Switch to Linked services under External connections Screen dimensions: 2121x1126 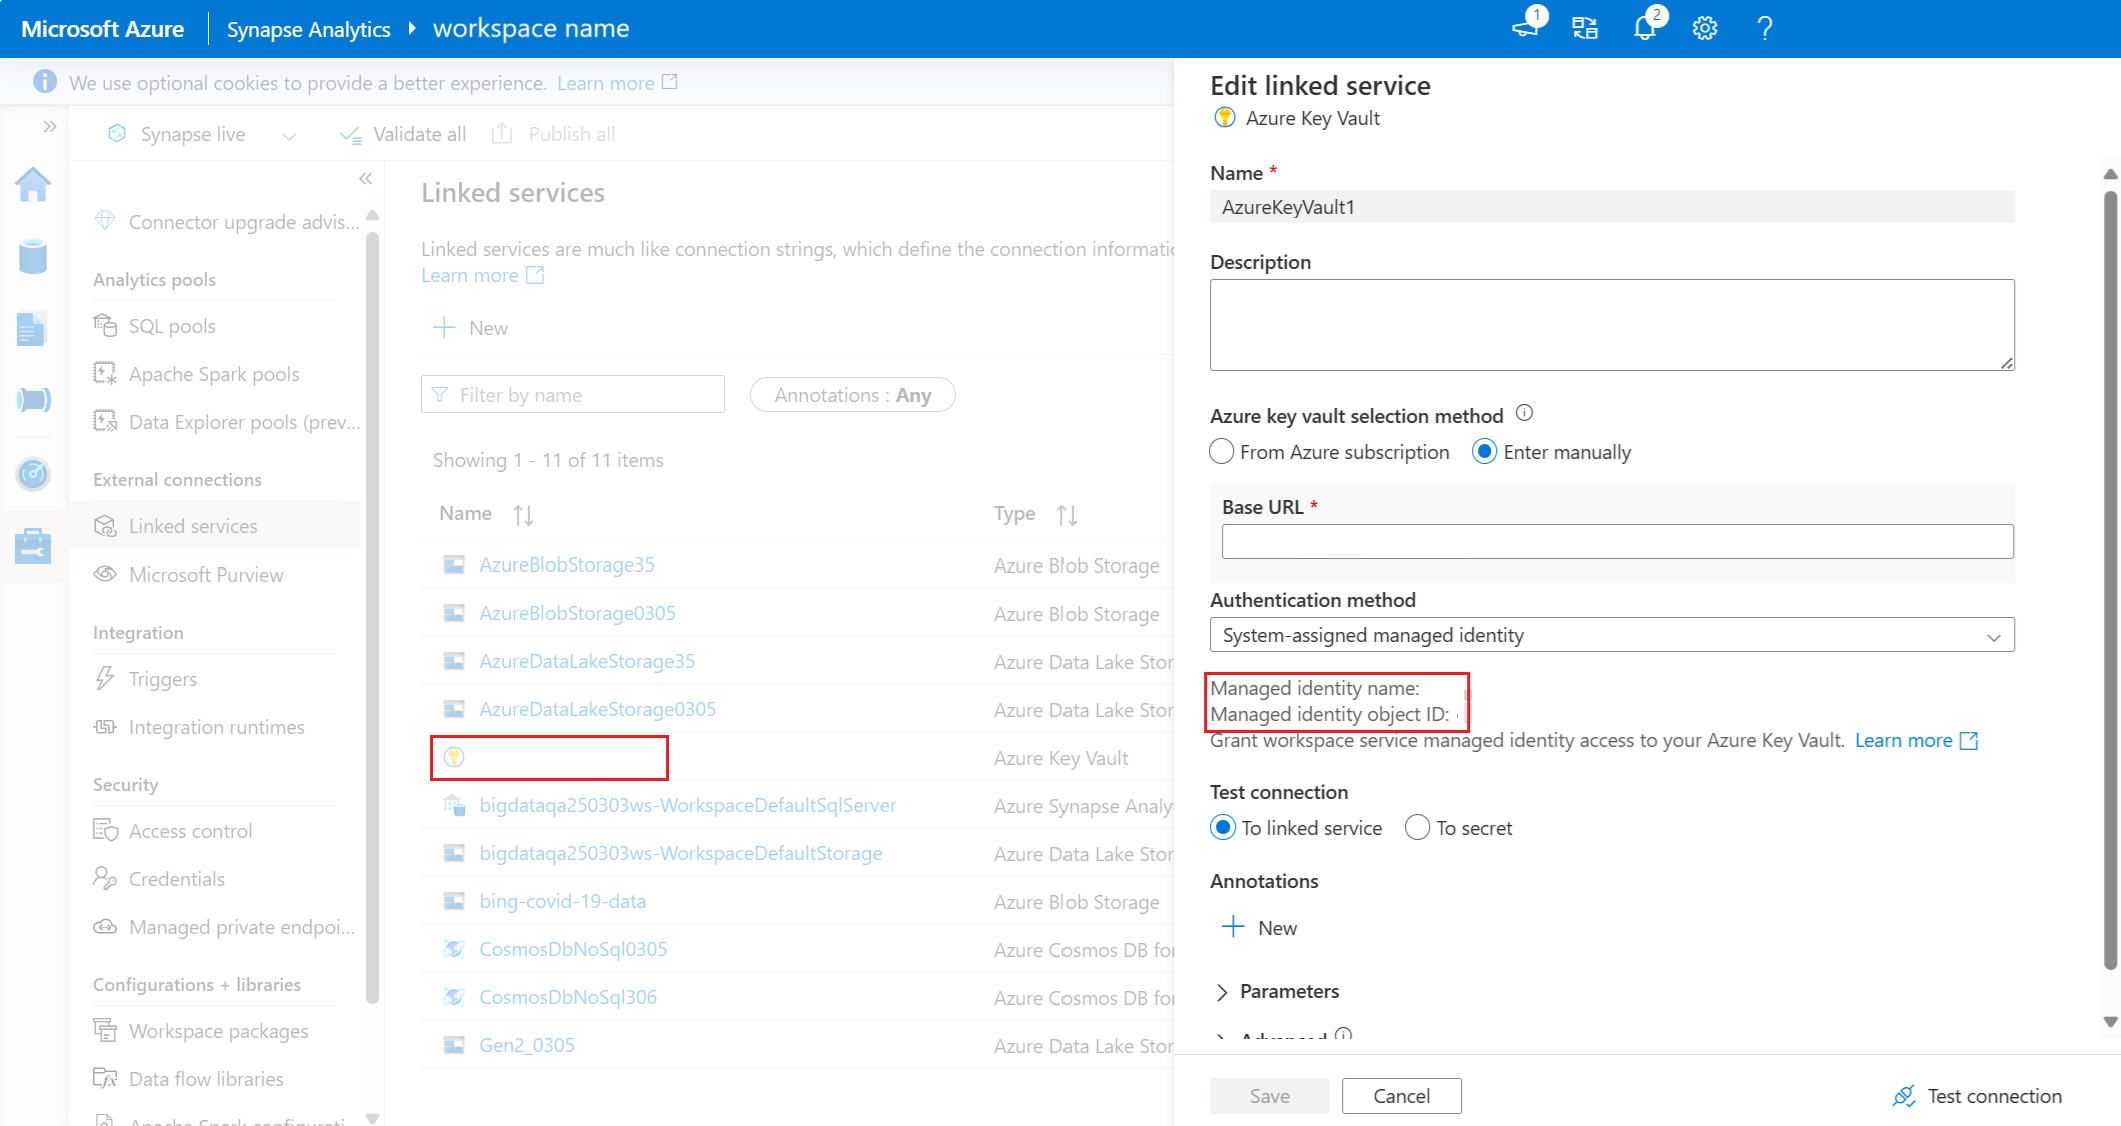click(191, 525)
